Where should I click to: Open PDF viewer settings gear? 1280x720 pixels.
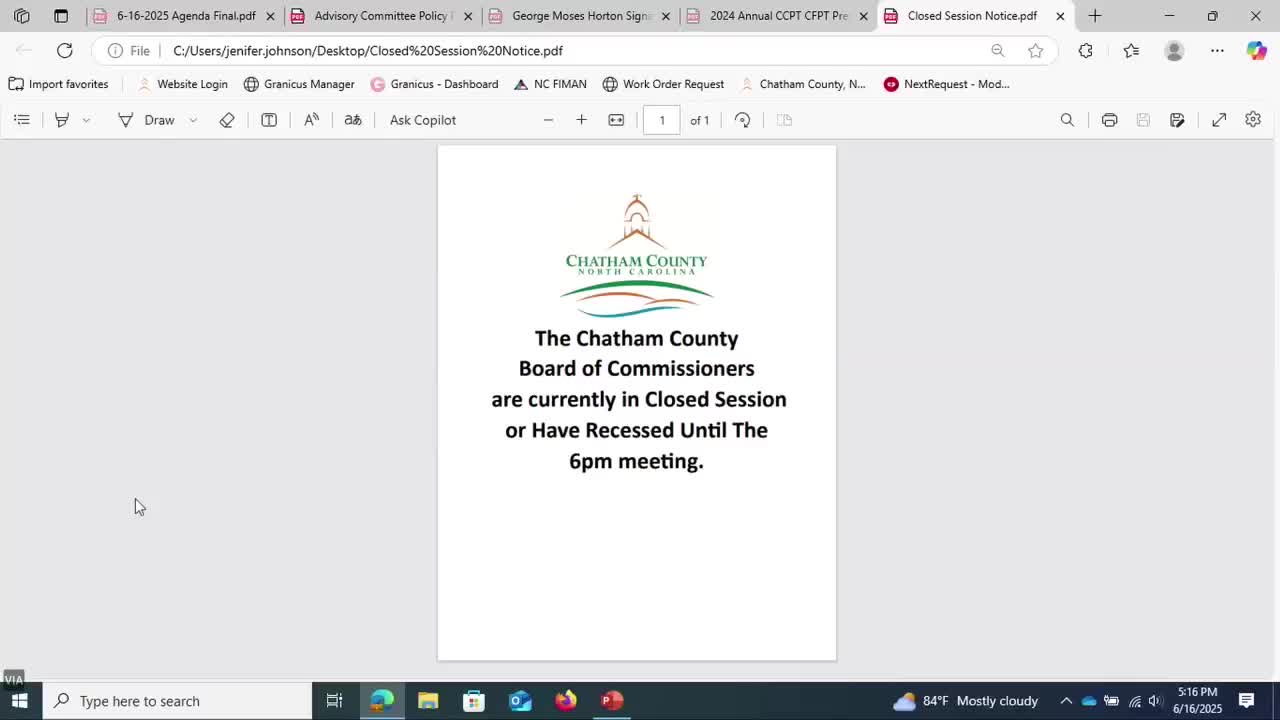coord(1253,120)
